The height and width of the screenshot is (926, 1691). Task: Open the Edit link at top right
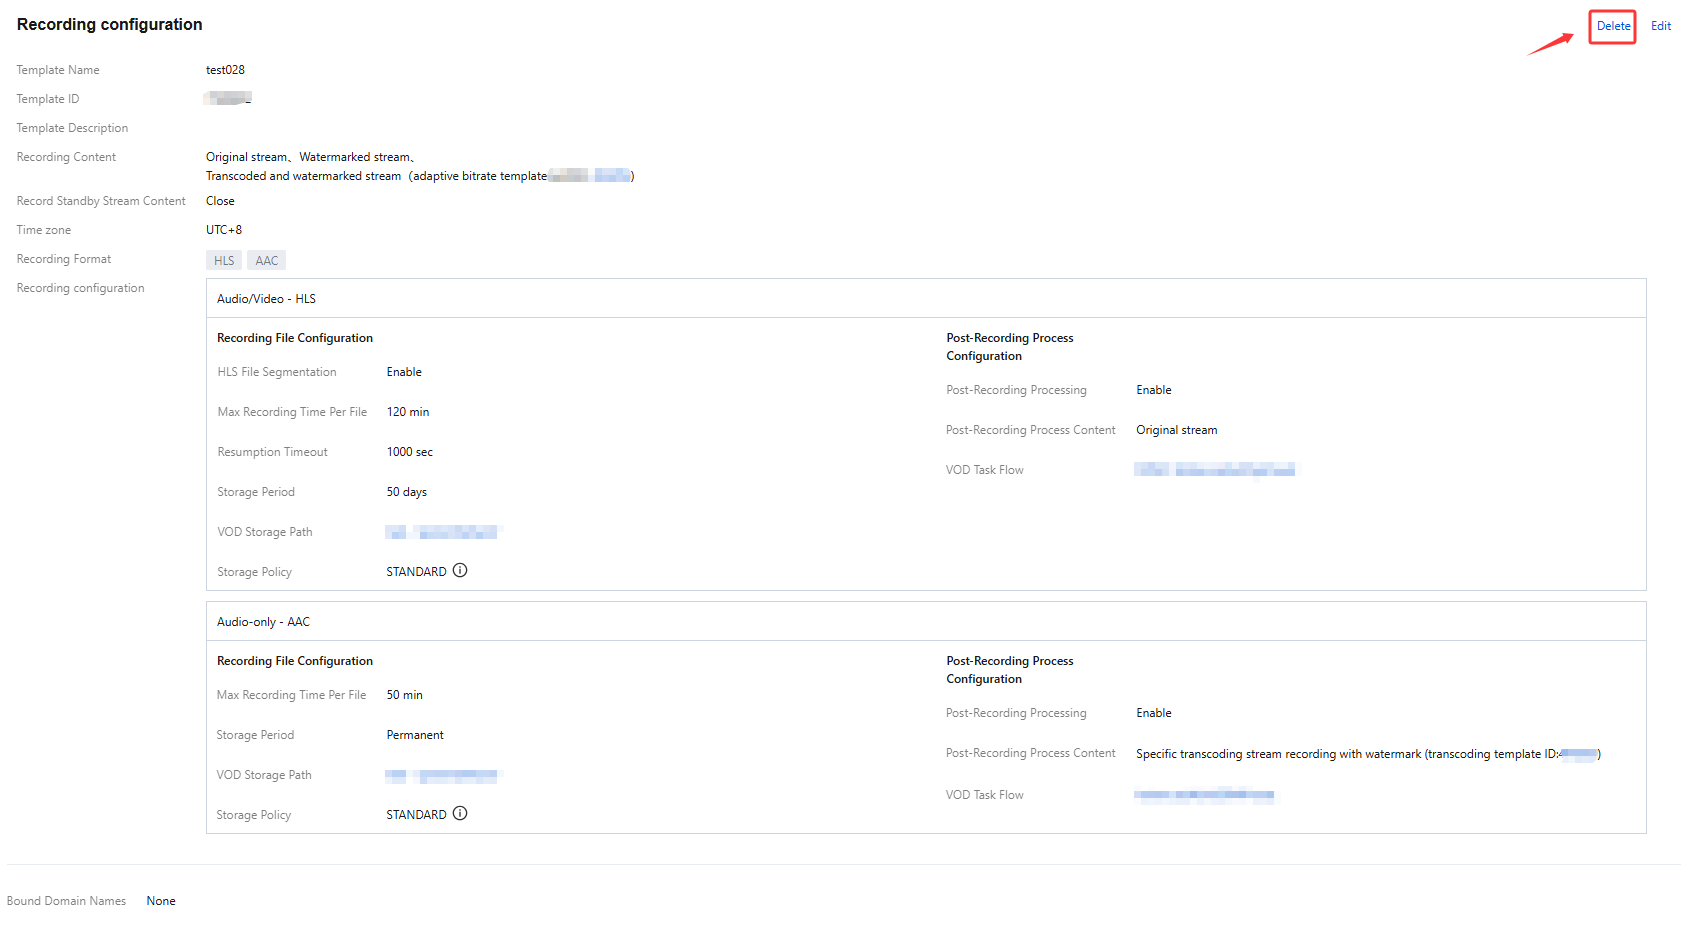1660,26
